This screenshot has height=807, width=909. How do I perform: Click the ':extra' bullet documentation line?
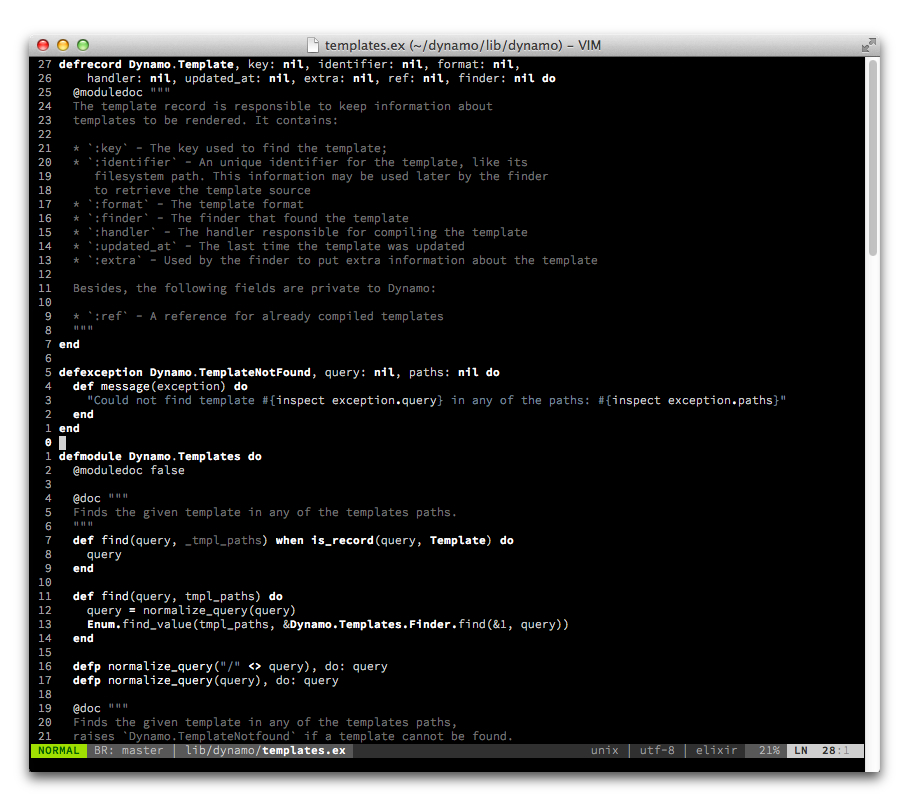[335, 260]
